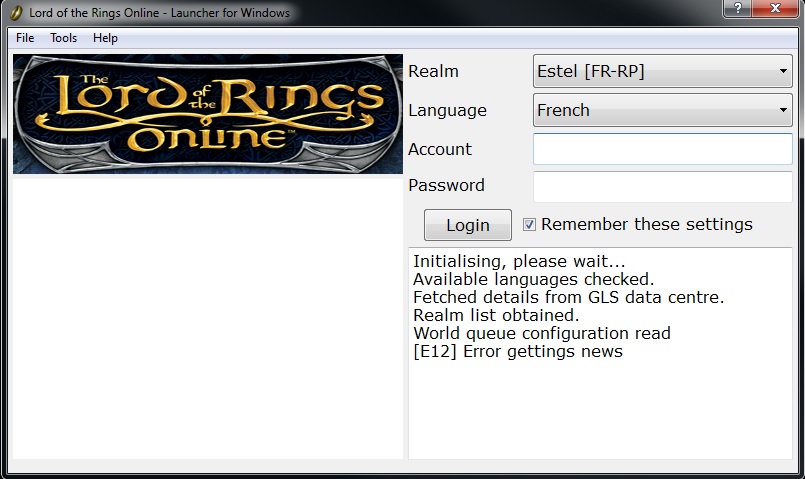
Task: Open the Help menu
Action: click(105, 38)
